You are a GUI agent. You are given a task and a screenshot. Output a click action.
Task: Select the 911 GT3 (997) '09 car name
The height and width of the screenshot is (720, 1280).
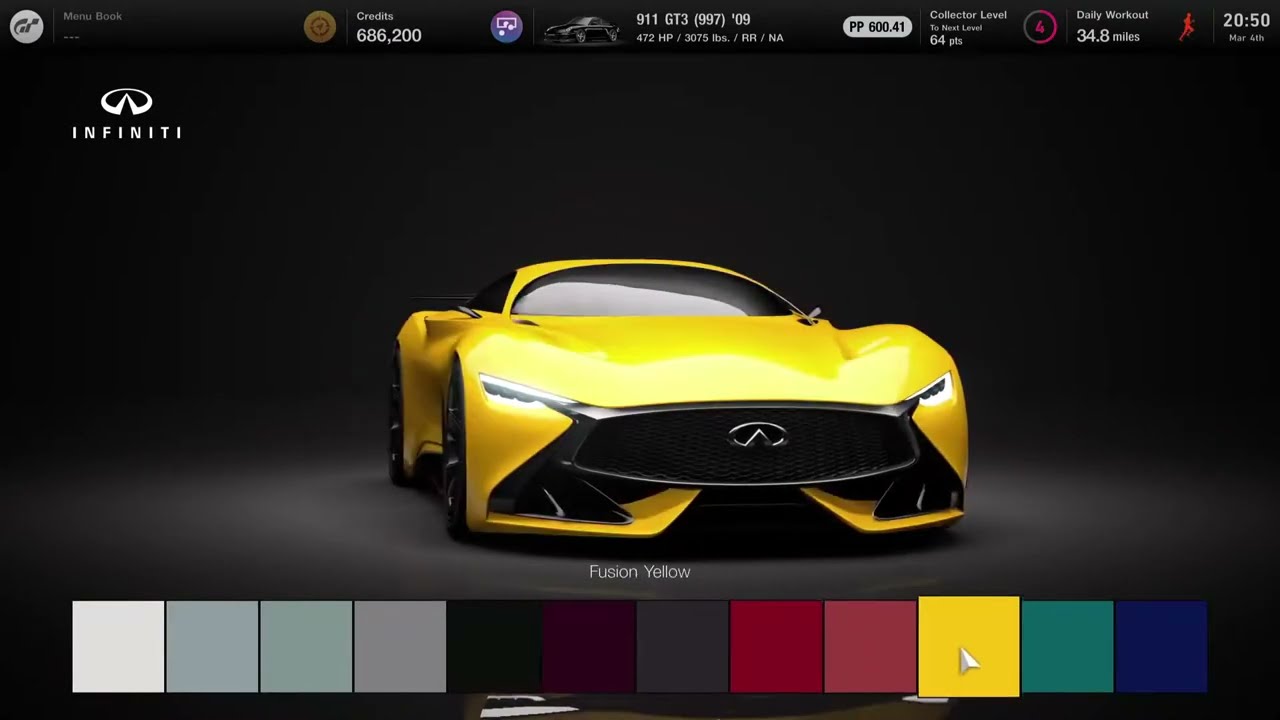coord(693,19)
